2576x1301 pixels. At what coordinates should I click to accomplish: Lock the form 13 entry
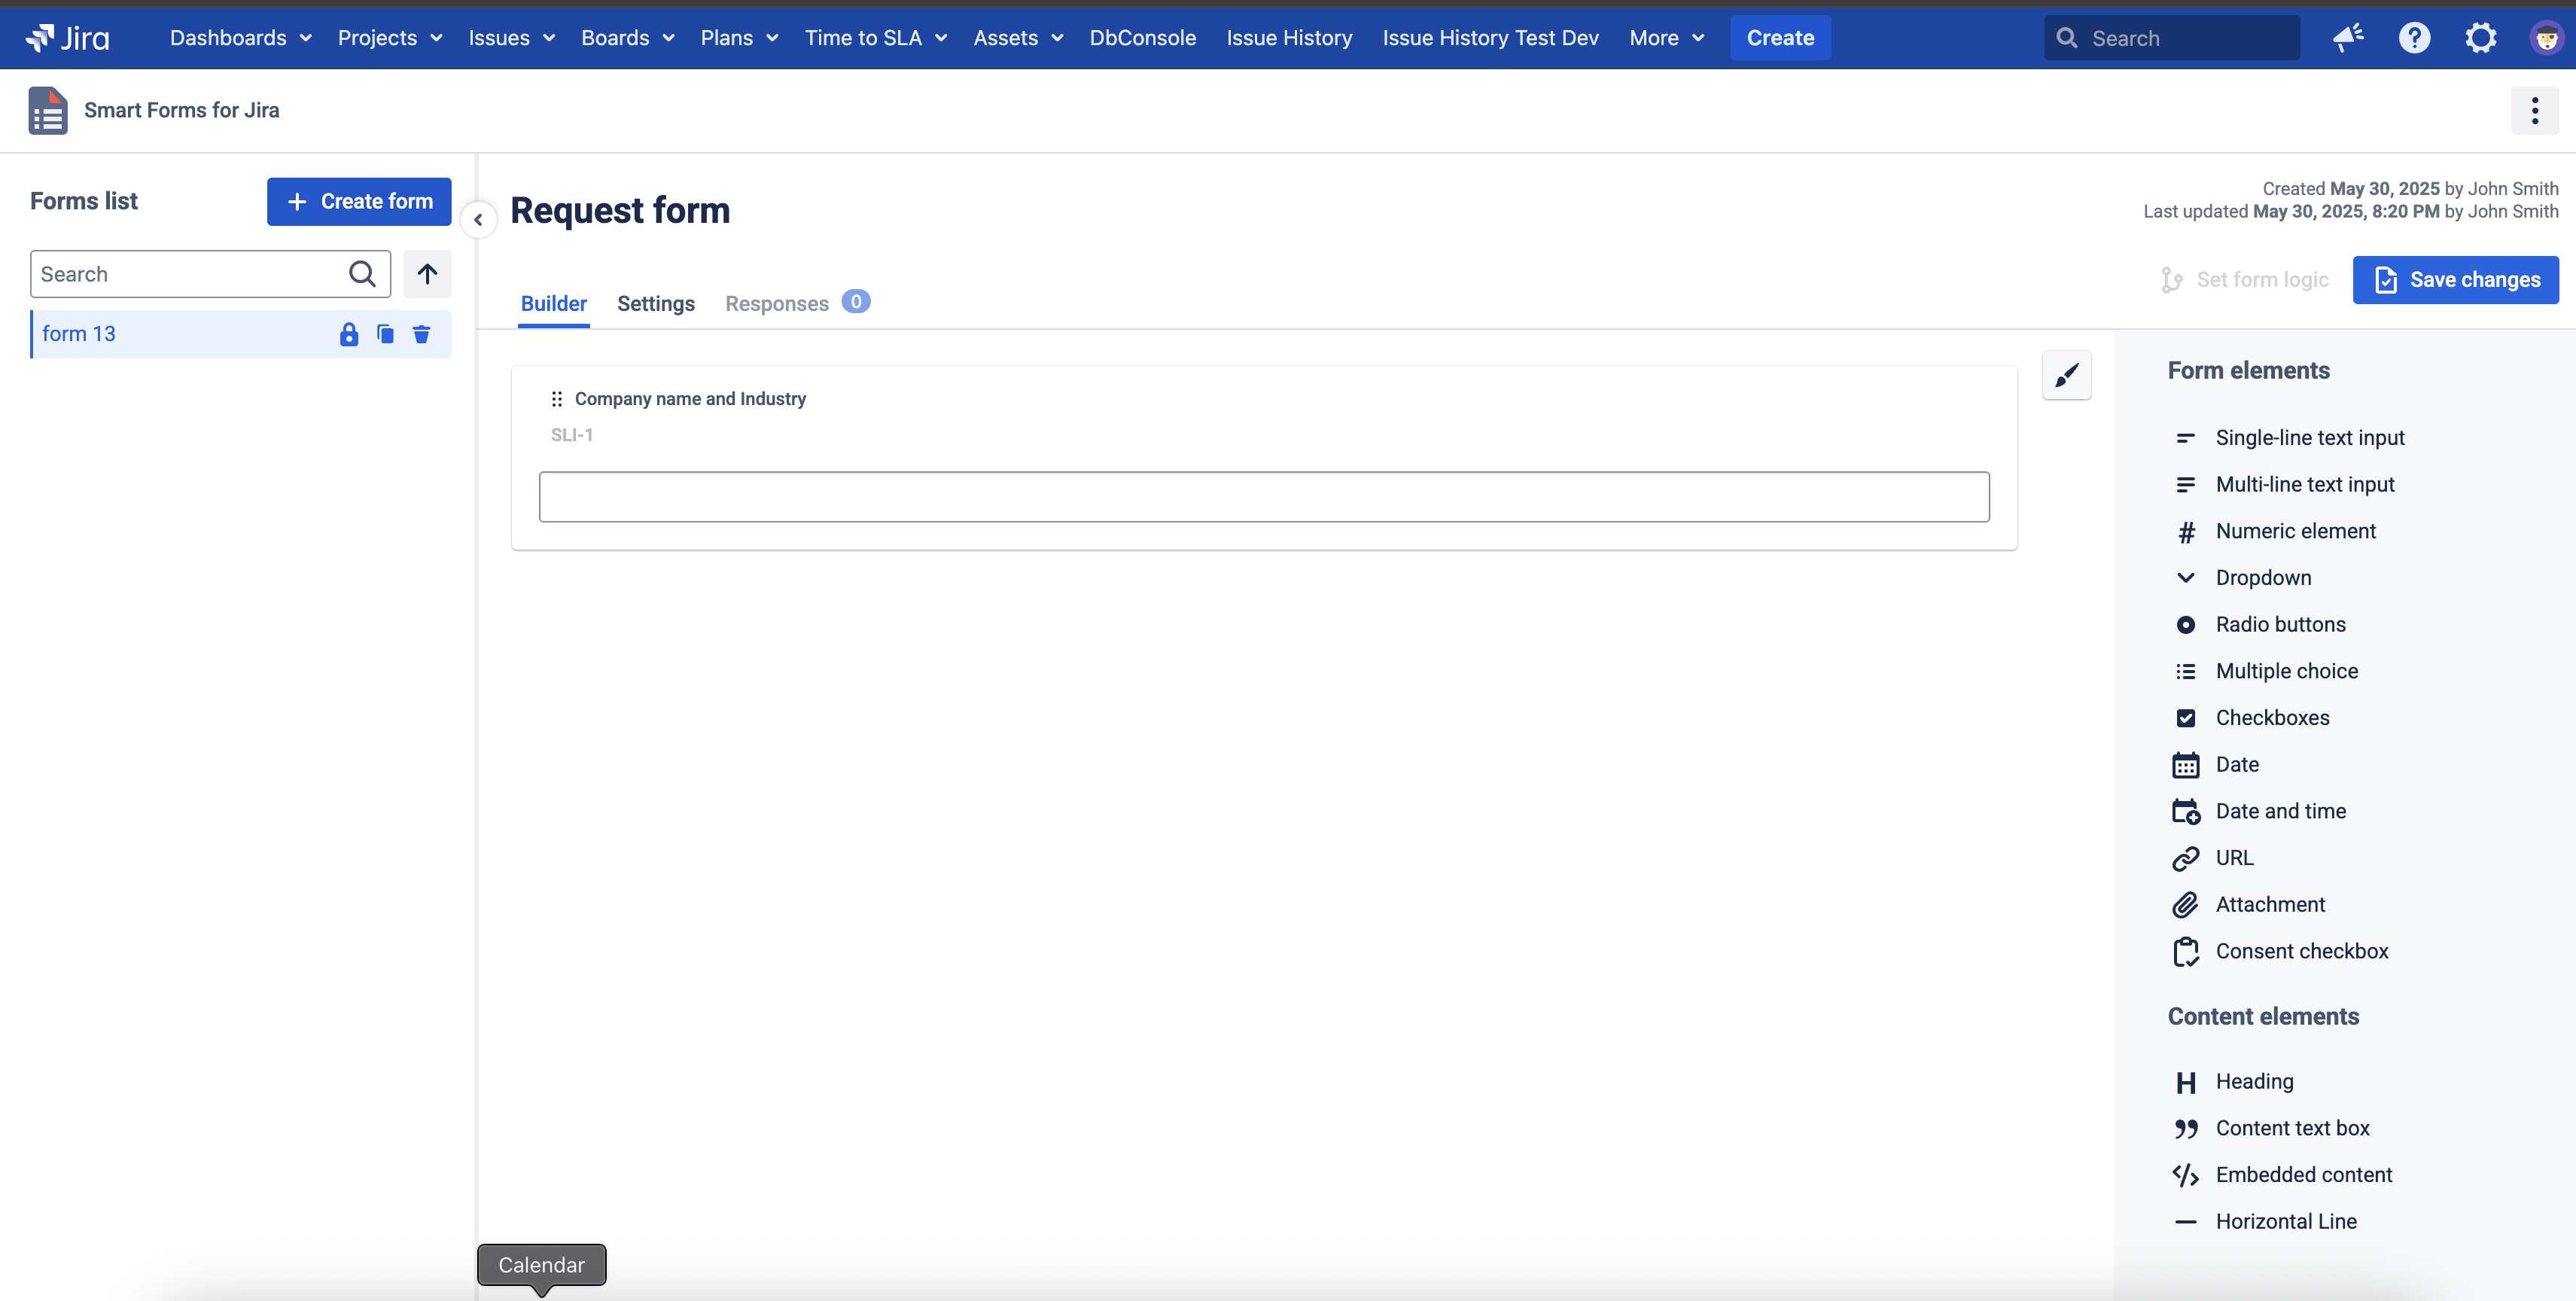(x=348, y=334)
